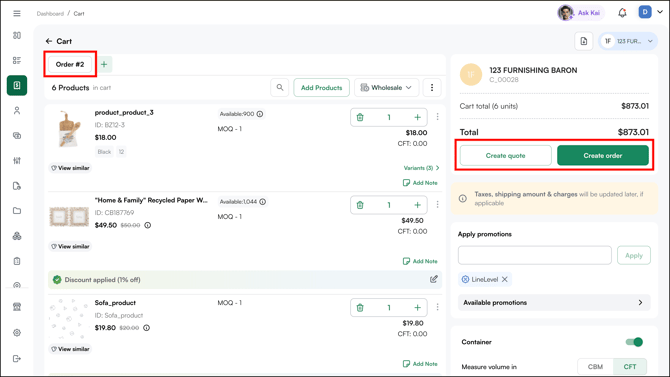This screenshot has height=377, width=670.
Task: Go to Dashboard breadcrumb
Action: click(50, 14)
